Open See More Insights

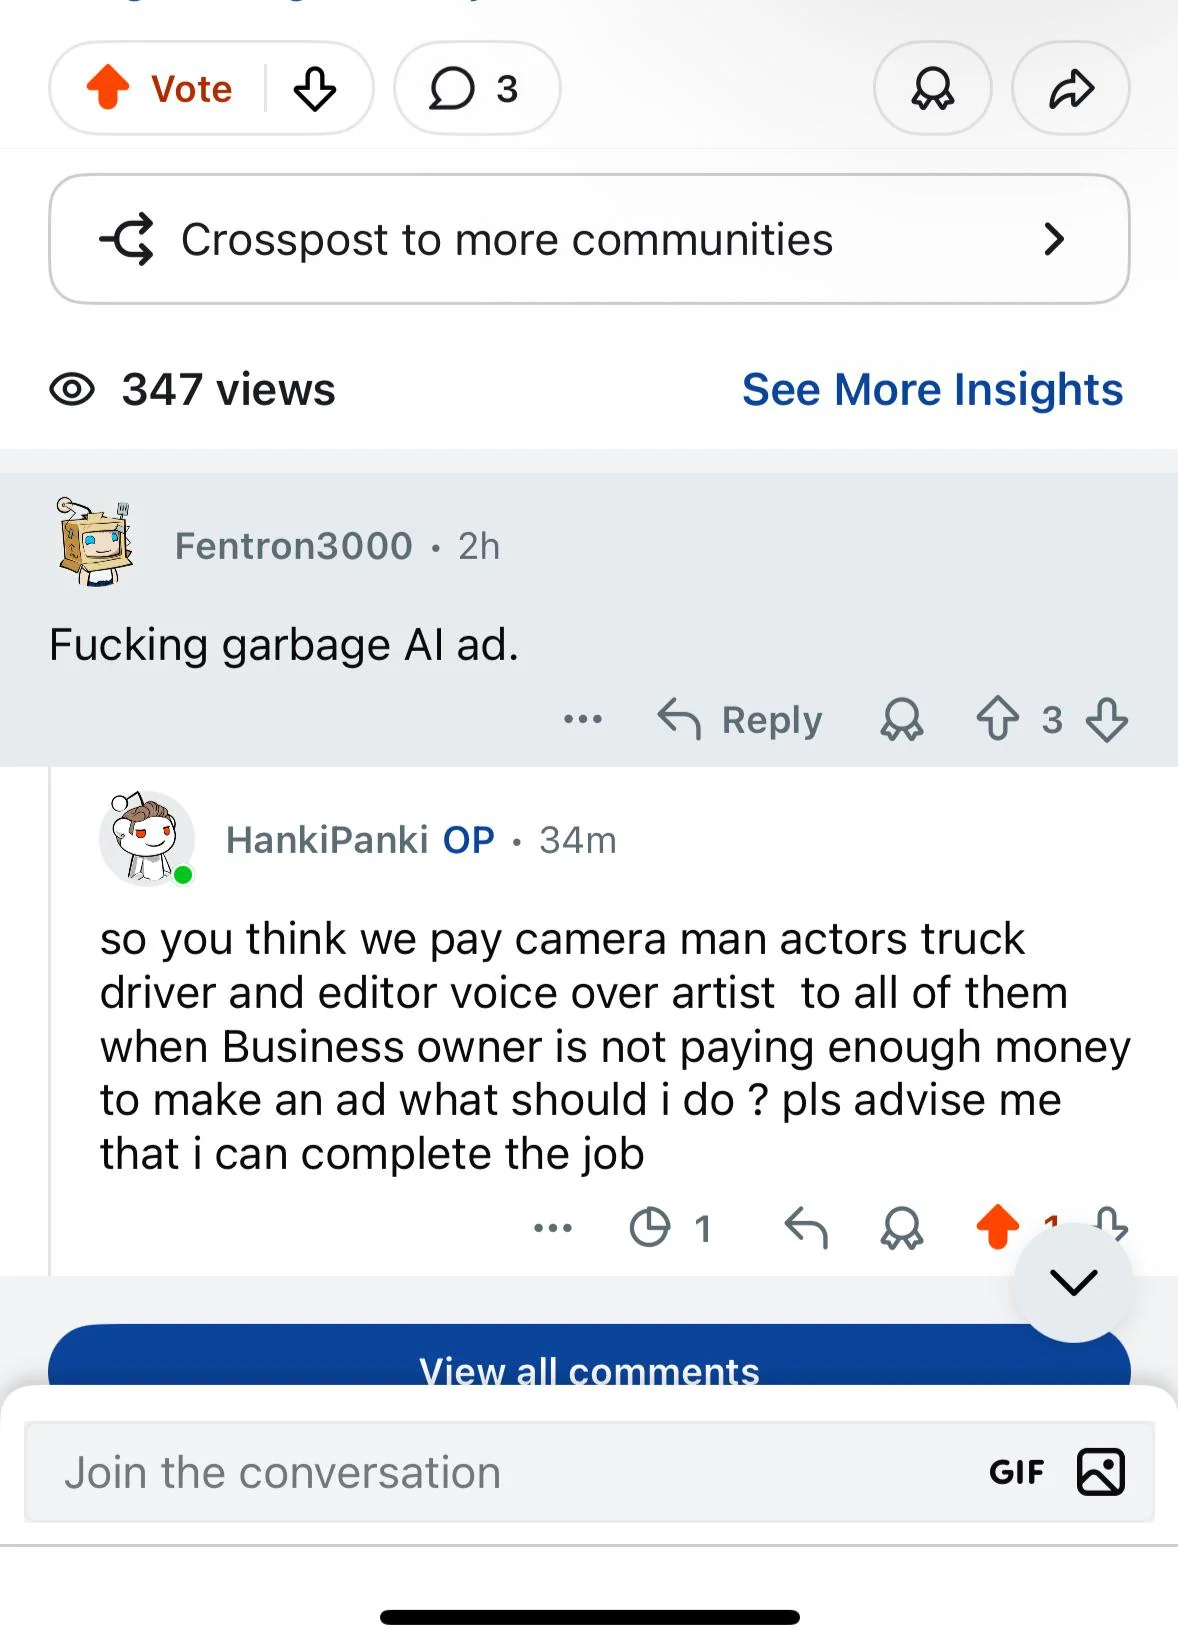pyautogui.click(x=932, y=389)
